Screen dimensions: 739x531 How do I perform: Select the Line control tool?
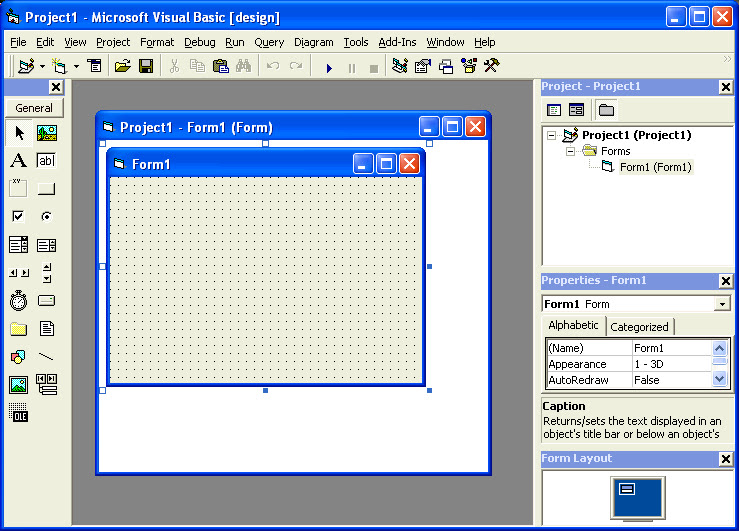pyautogui.click(x=47, y=357)
